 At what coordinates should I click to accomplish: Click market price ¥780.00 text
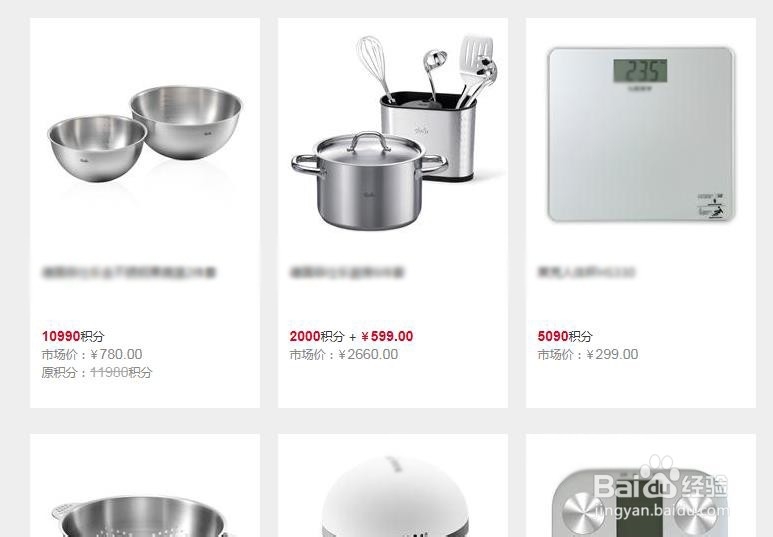92,355
